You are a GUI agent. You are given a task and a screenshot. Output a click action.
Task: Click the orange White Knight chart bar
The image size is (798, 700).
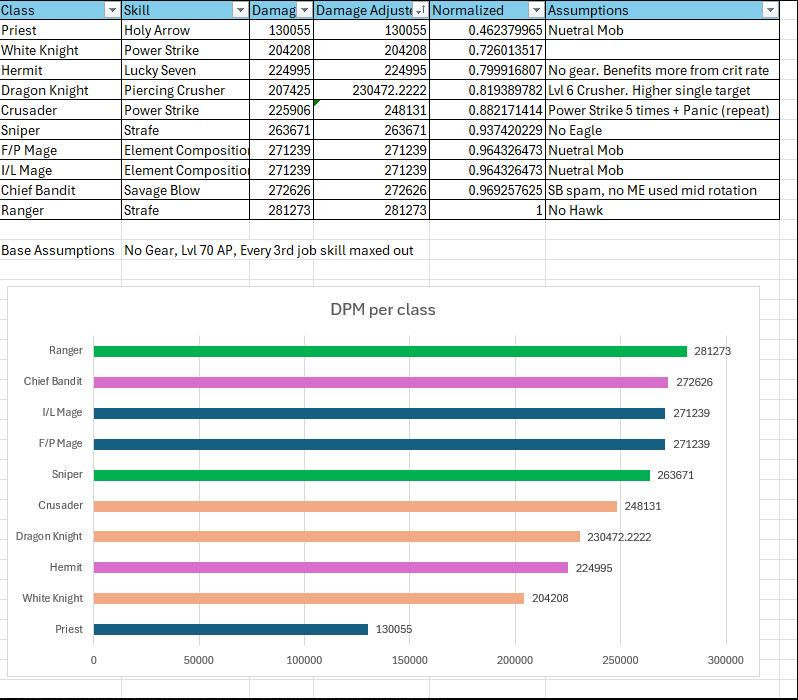pos(309,598)
